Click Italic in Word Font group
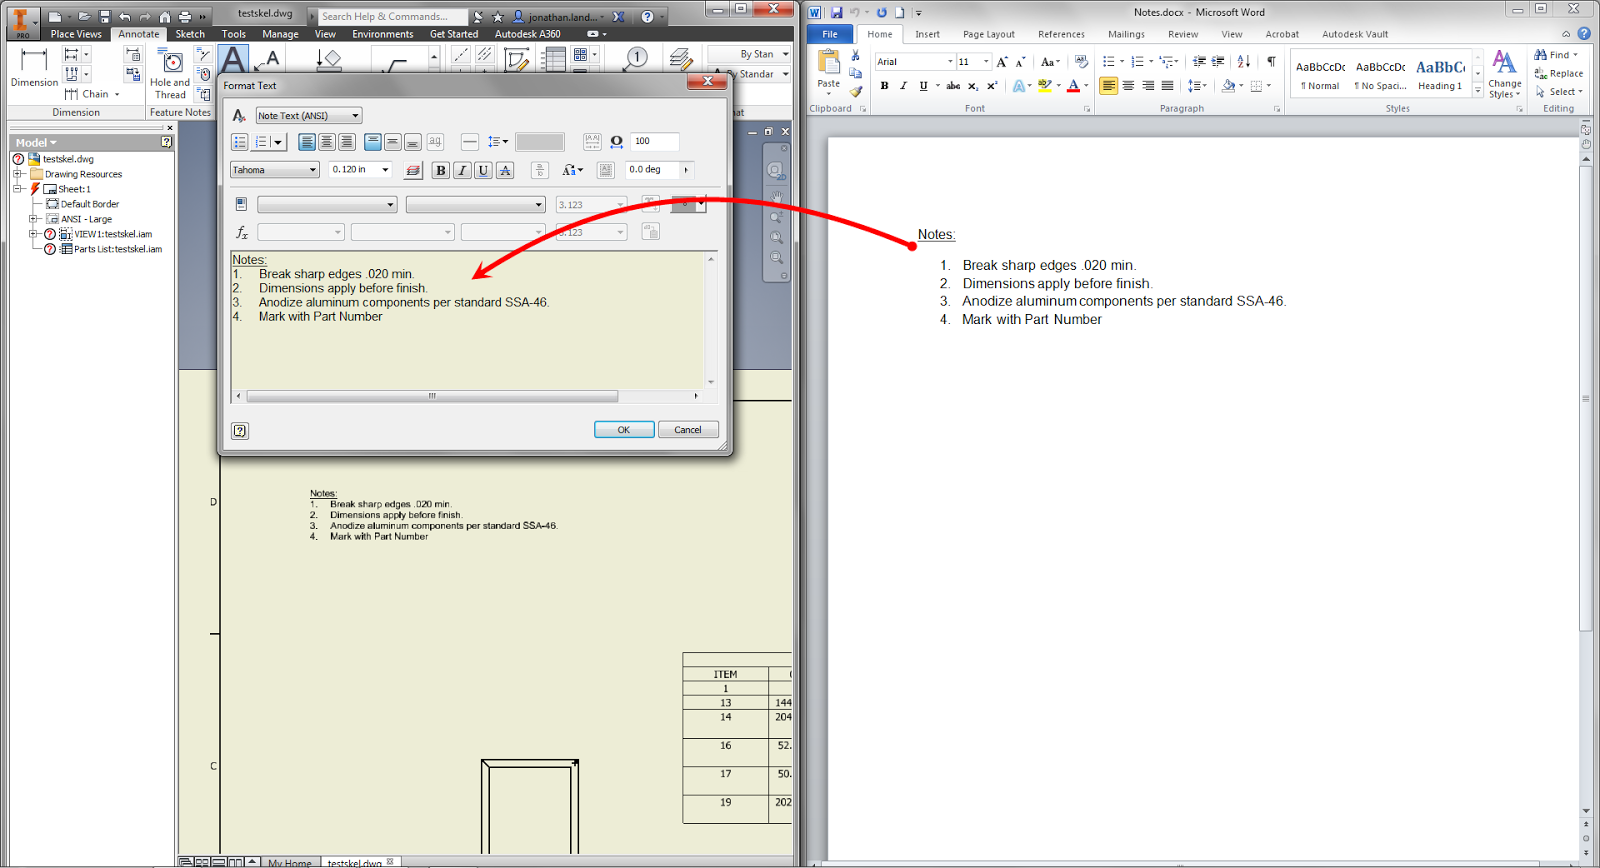The height and width of the screenshot is (868, 1600). (x=903, y=86)
